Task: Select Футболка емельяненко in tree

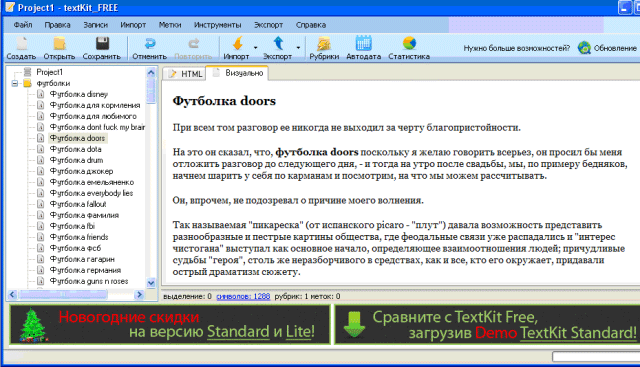Action: [91, 182]
